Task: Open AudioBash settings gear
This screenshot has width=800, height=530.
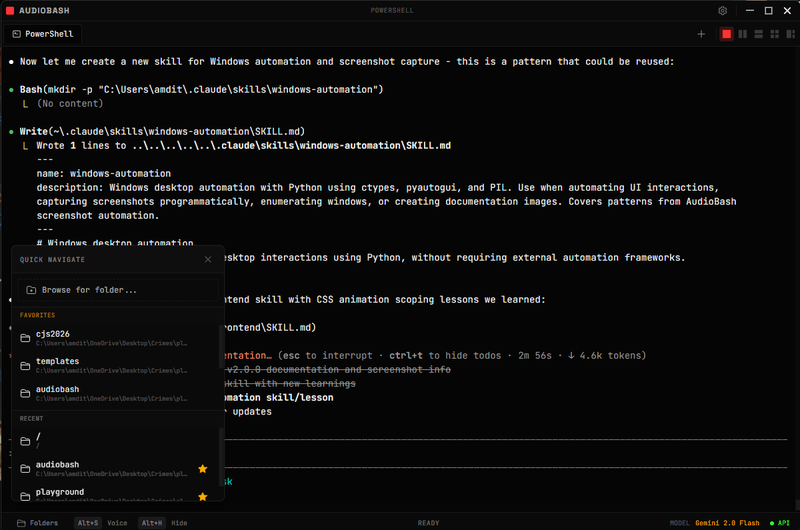Action: click(x=723, y=11)
